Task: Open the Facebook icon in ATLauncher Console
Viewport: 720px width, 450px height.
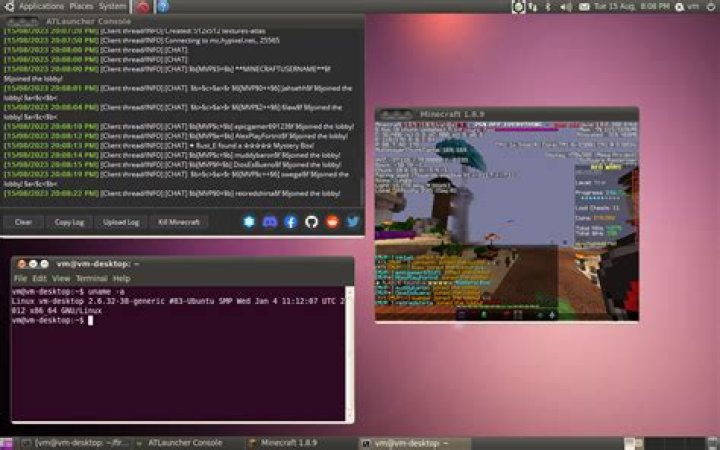Action: coord(291,221)
